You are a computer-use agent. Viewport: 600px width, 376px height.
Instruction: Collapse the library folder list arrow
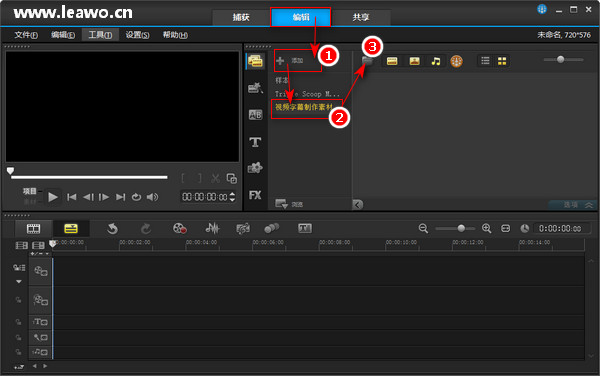357,205
